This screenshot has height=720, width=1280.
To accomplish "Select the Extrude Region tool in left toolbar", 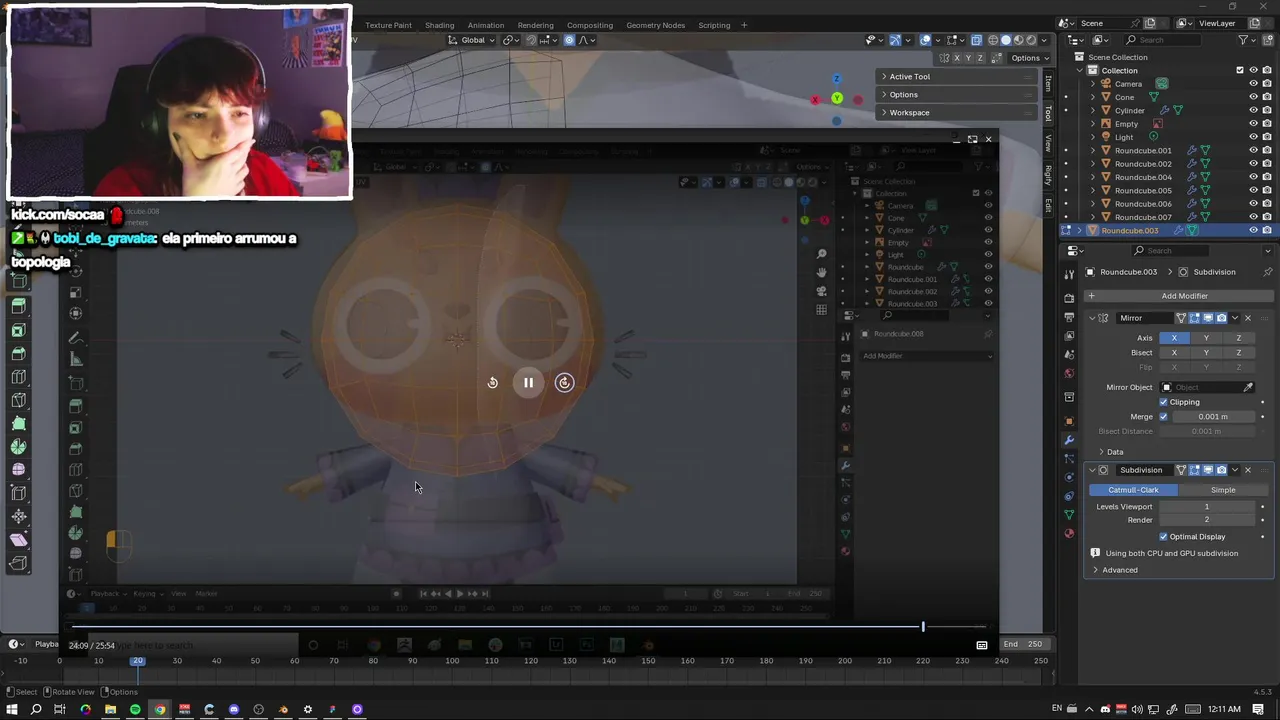I will (18, 307).
